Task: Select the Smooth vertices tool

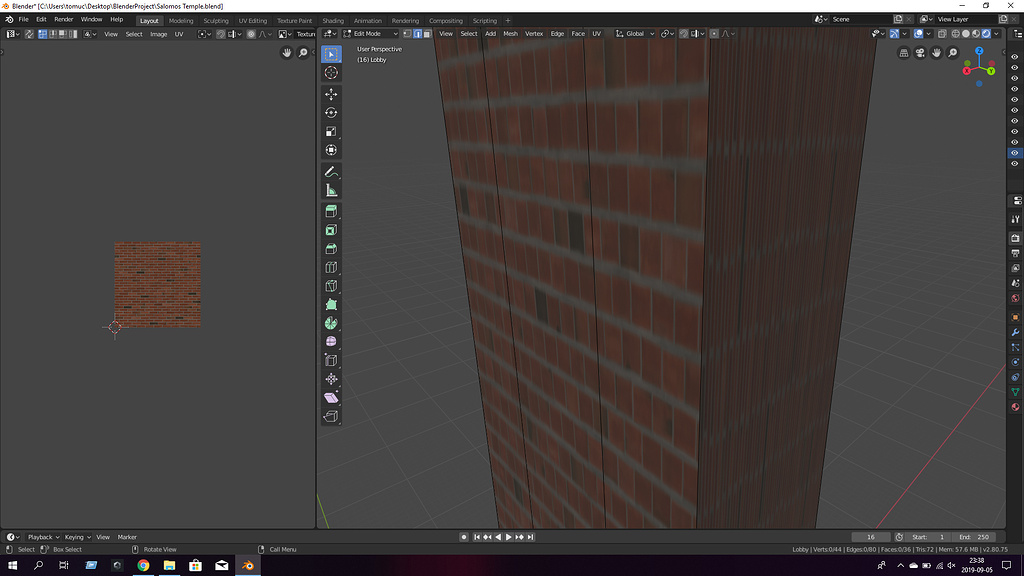Action: (x=331, y=342)
